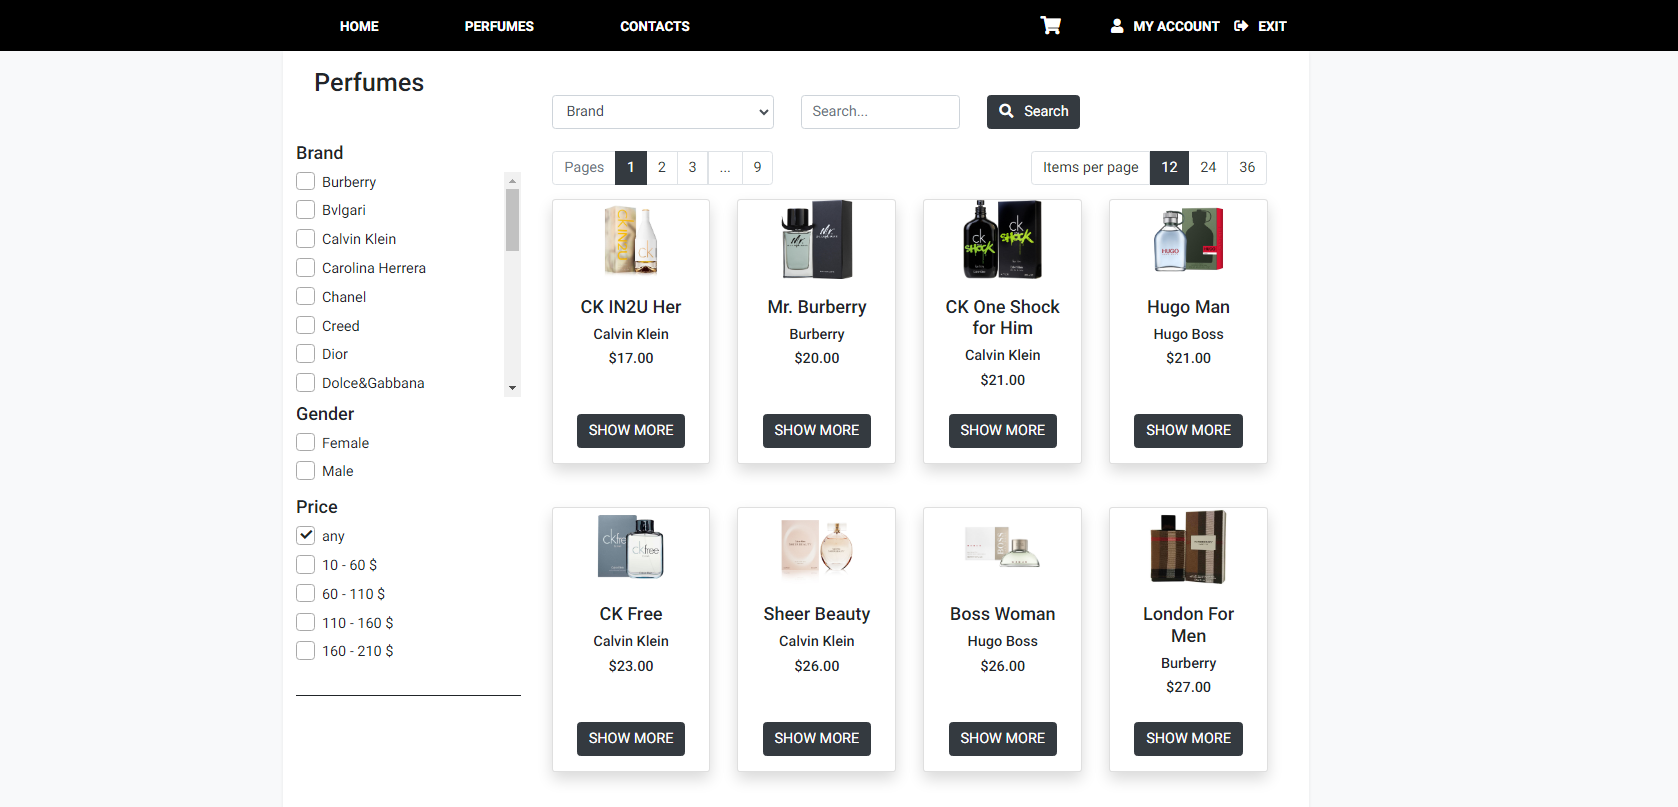Viewport: 1678px width, 807px height.
Task: Open the Perfumes navigation menu item
Action: [499, 26]
